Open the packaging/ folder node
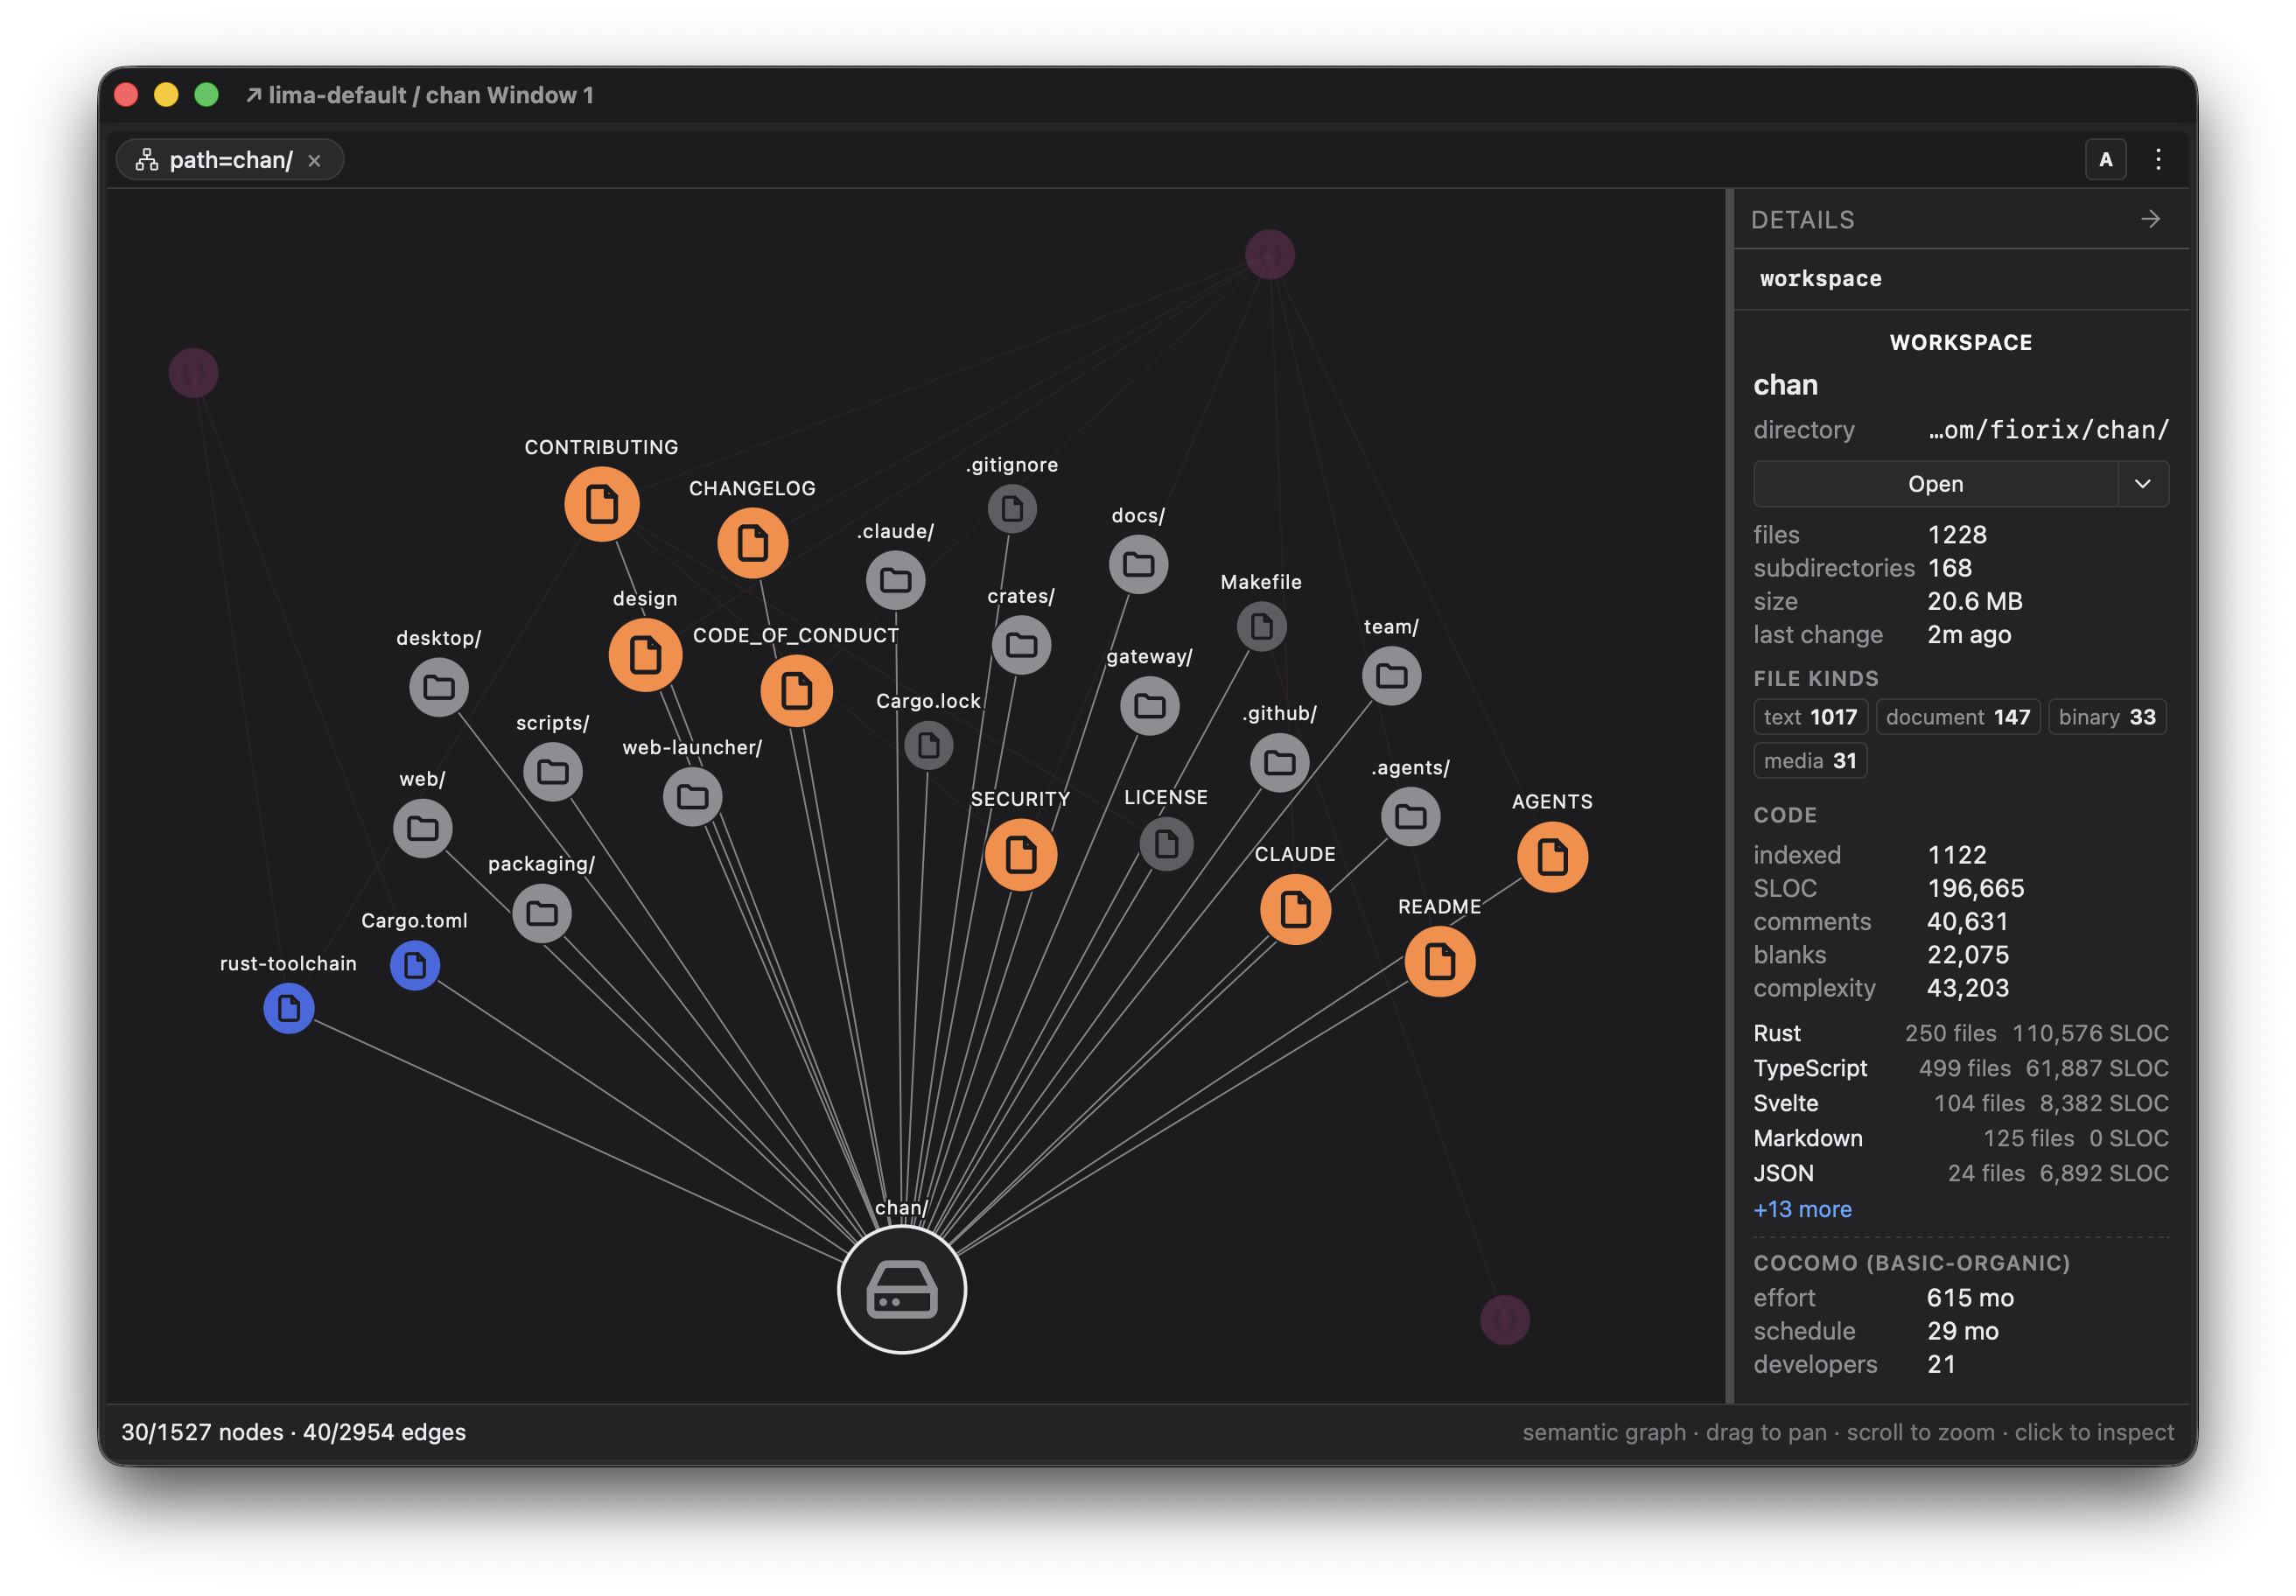Image resolution: width=2296 pixels, height=1596 pixels. (541, 913)
